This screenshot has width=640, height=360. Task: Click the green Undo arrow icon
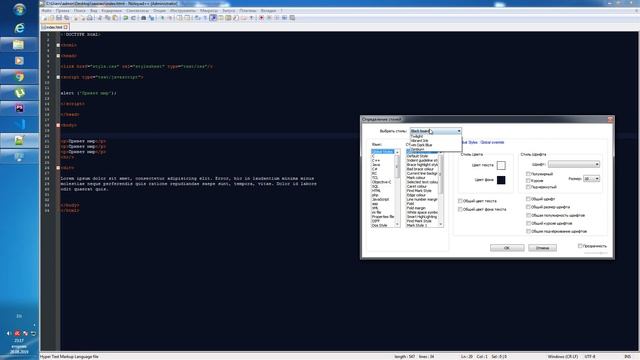click(x=126, y=18)
